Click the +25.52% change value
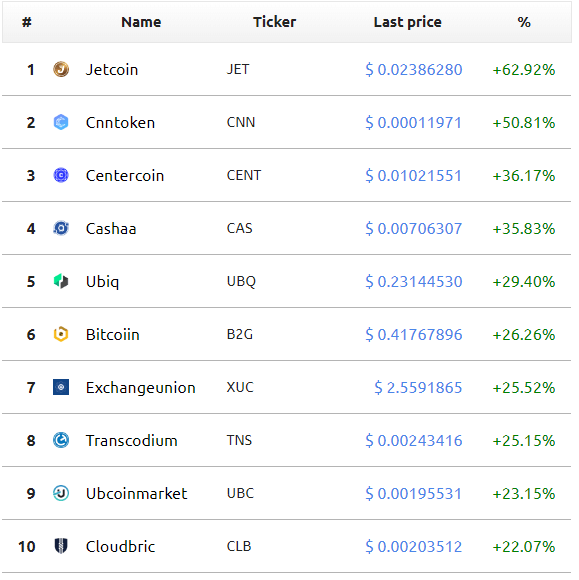The image size is (579, 580). (524, 387)
